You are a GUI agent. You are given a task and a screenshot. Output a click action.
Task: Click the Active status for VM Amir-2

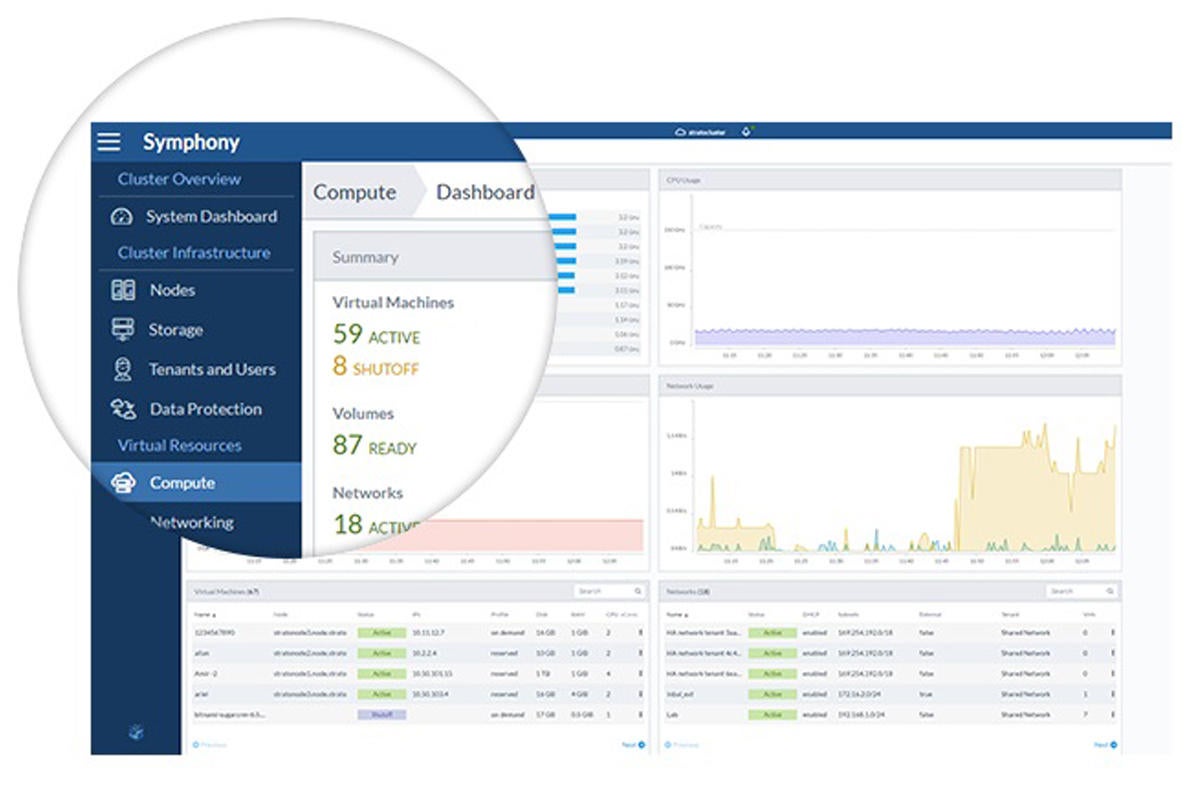point(381,674)
